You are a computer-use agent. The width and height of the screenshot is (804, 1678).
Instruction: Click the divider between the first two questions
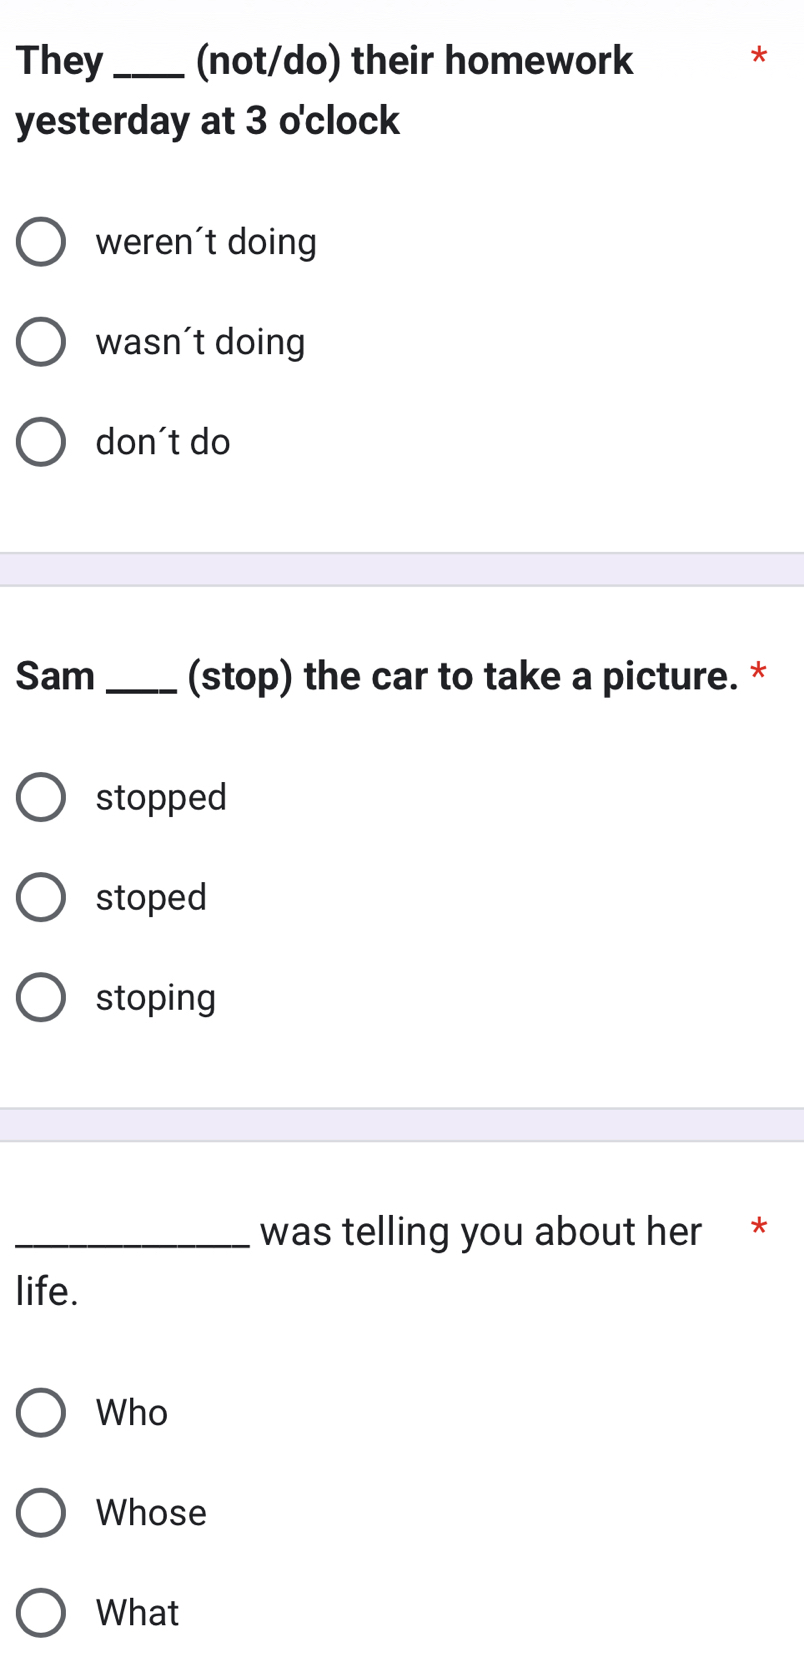click(x=402, y=567)
